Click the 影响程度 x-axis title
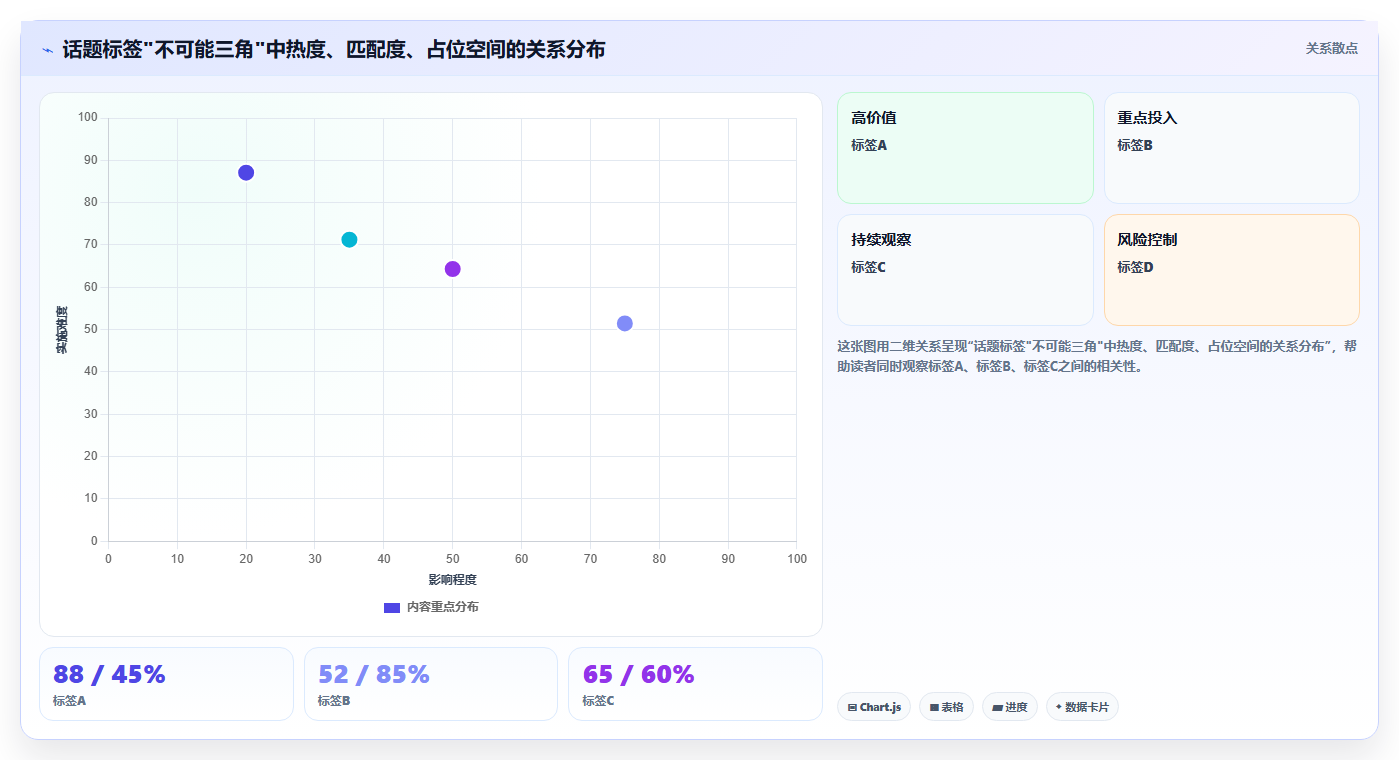1399x760 pixels. click(452, 580)
